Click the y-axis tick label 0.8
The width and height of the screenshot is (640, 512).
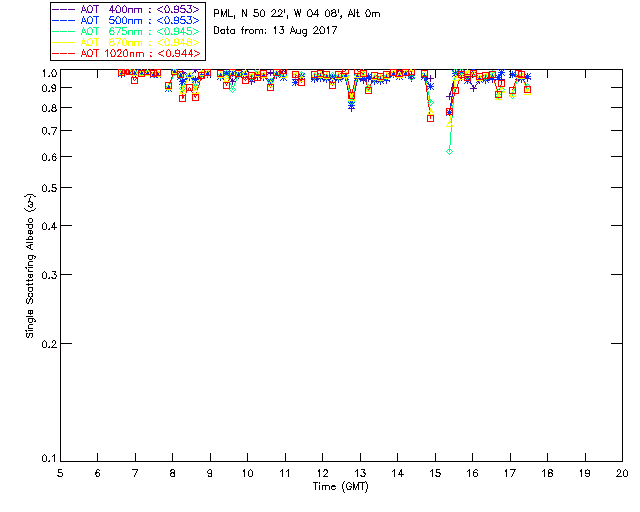point(49,108)
